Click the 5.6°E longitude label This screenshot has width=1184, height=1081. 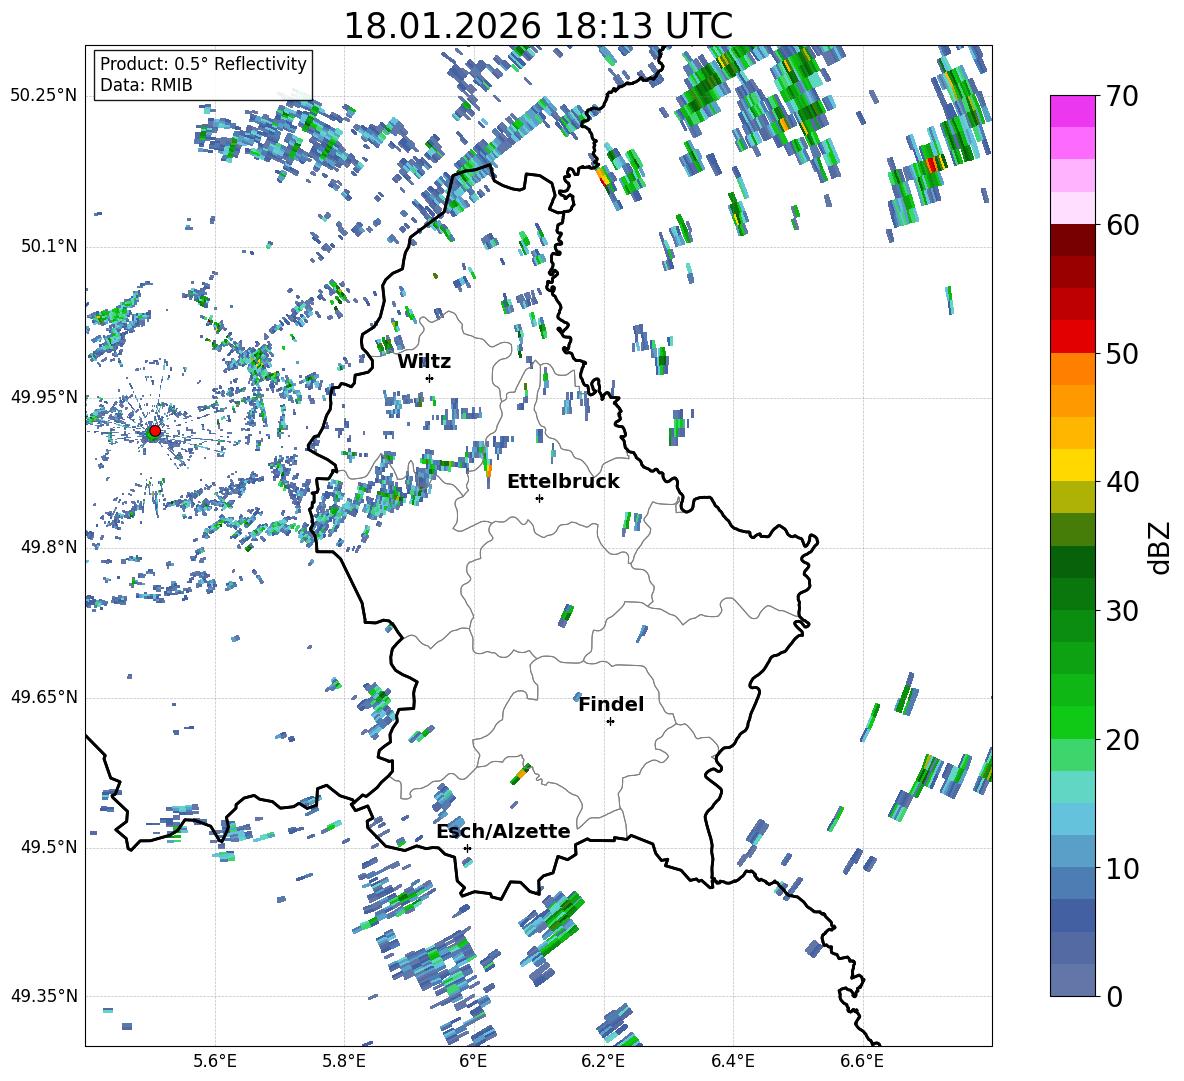tap(215, 1061)
